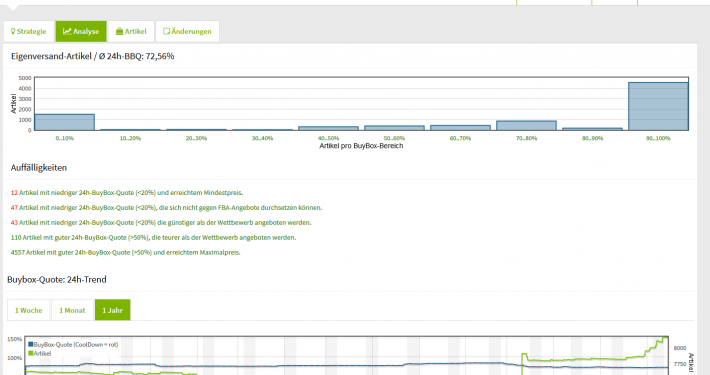The height and width of the screenshot is (375, 710).
Task: Click the lightbulb icon on Strategie tab
Action: tap(13, 31)
